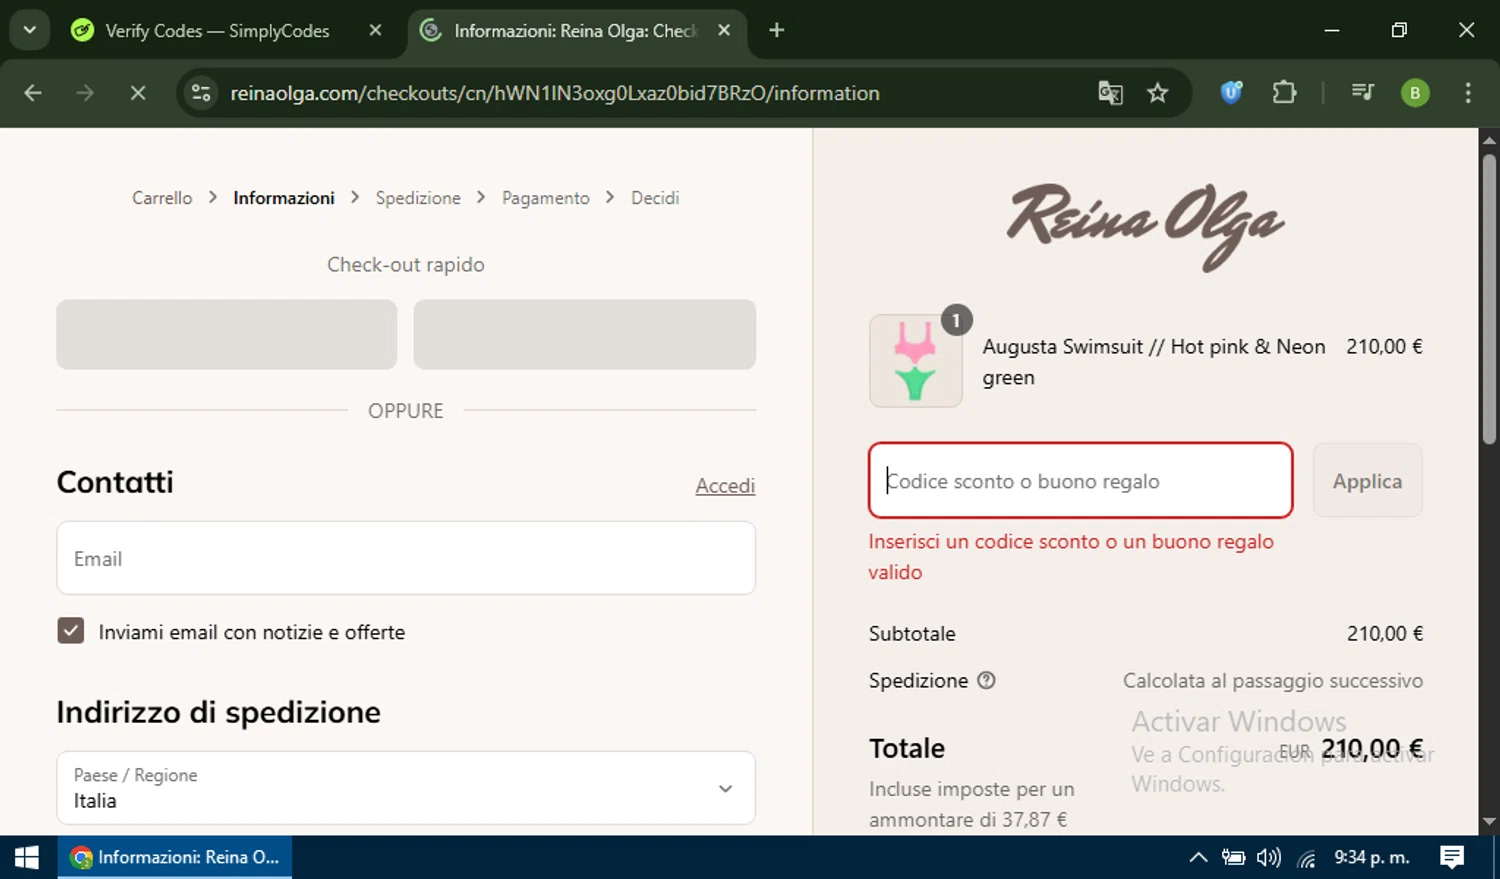Viewport: 1500px width, 879px height.
Task: Open battery status tray icon
Action: [1234, 857]
